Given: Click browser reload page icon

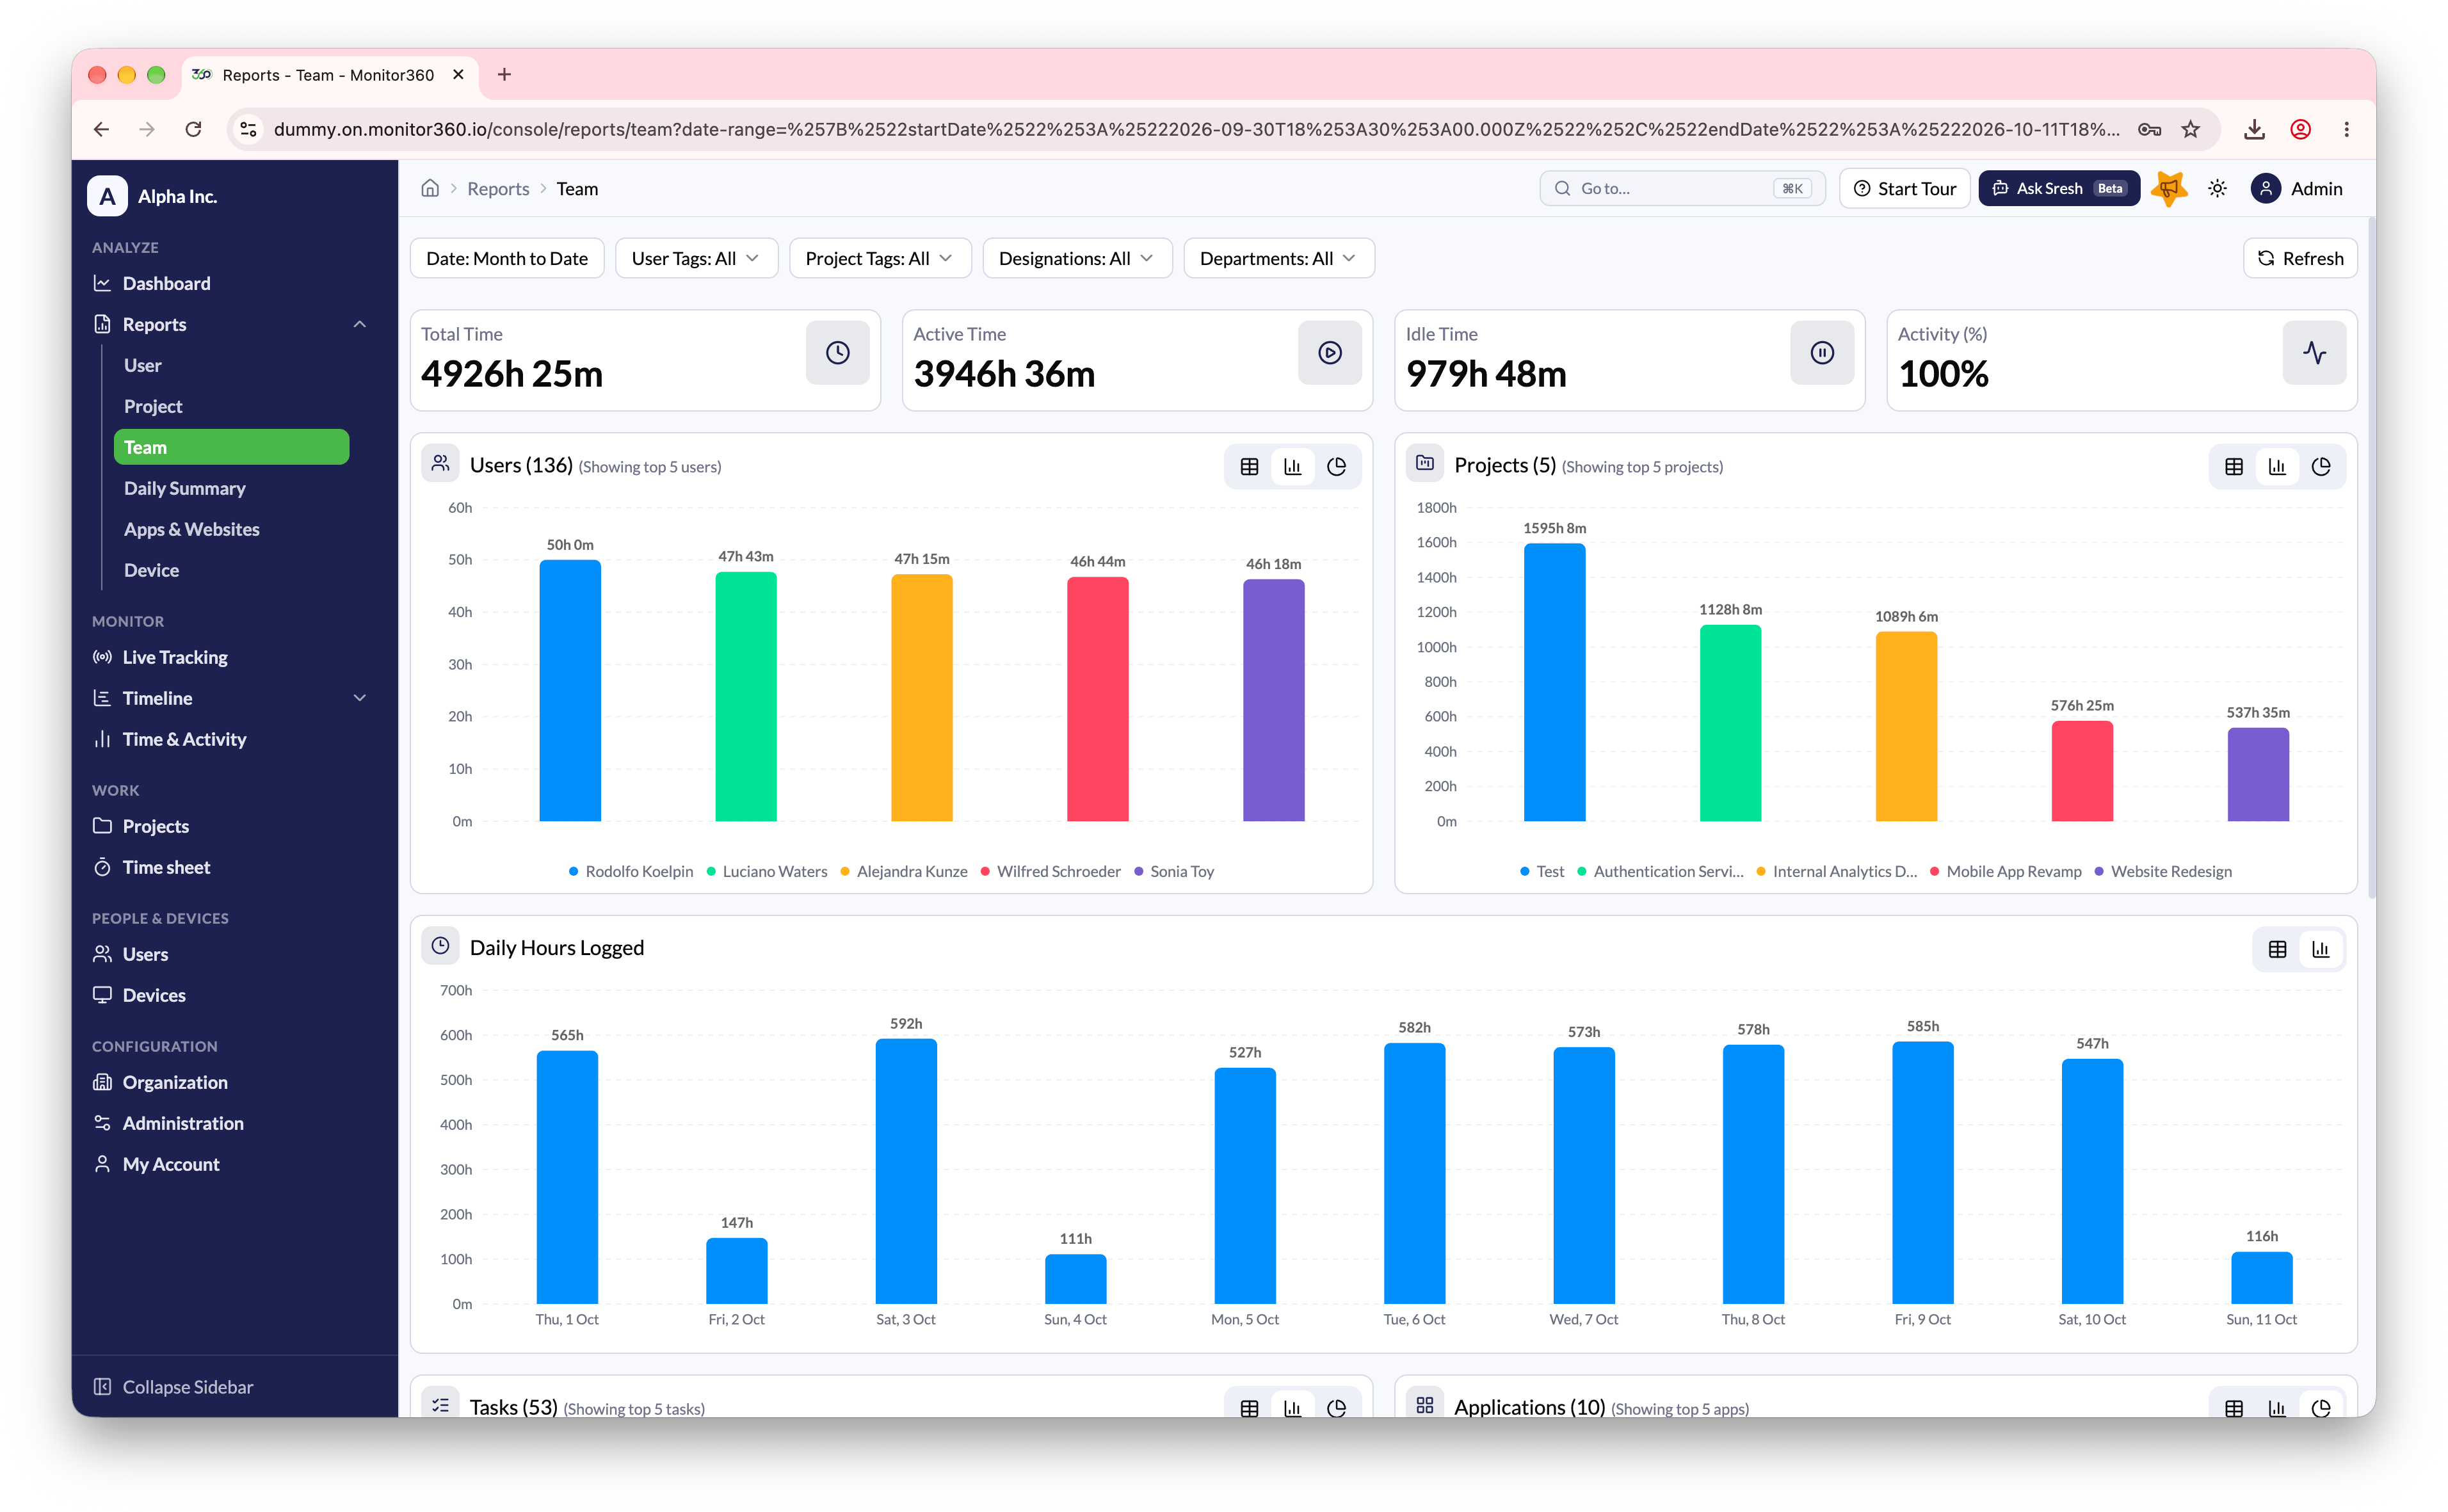Looking at the screenshot, I should point(193,129).
